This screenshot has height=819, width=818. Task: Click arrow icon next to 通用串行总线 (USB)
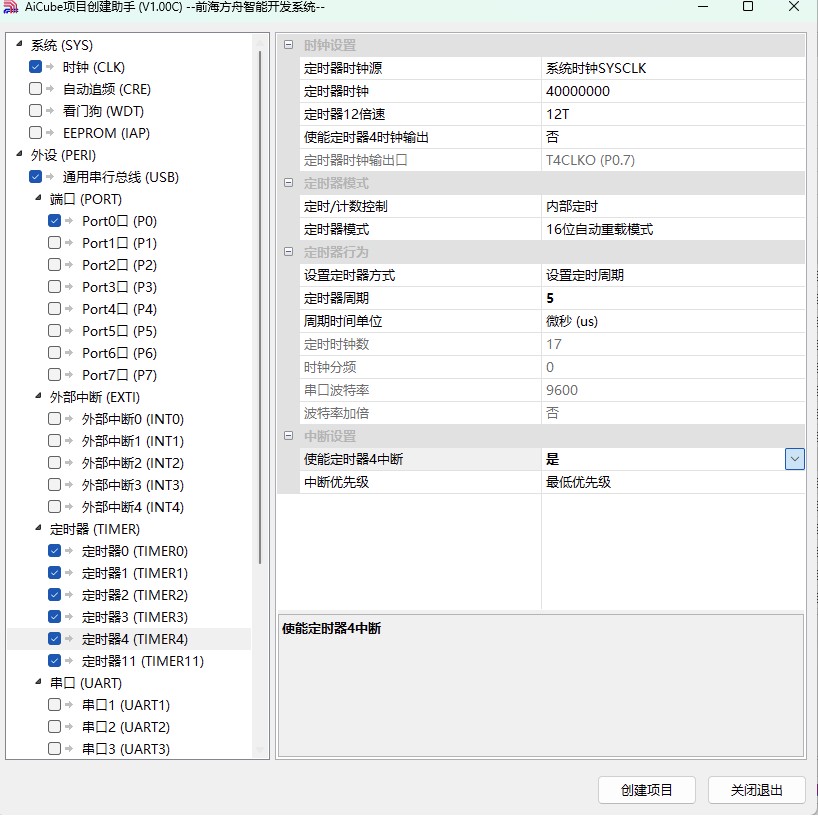(x=50, y=177)
